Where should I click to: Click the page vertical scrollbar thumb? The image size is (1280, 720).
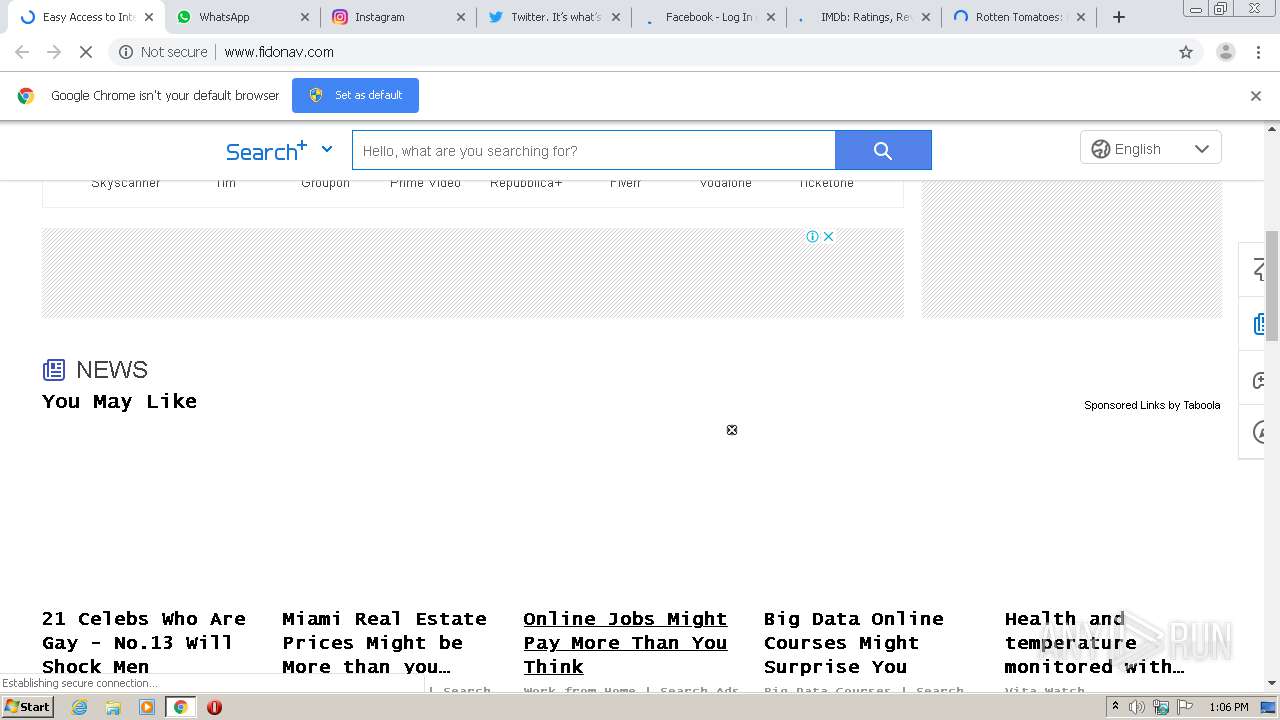pos(1272,286)
